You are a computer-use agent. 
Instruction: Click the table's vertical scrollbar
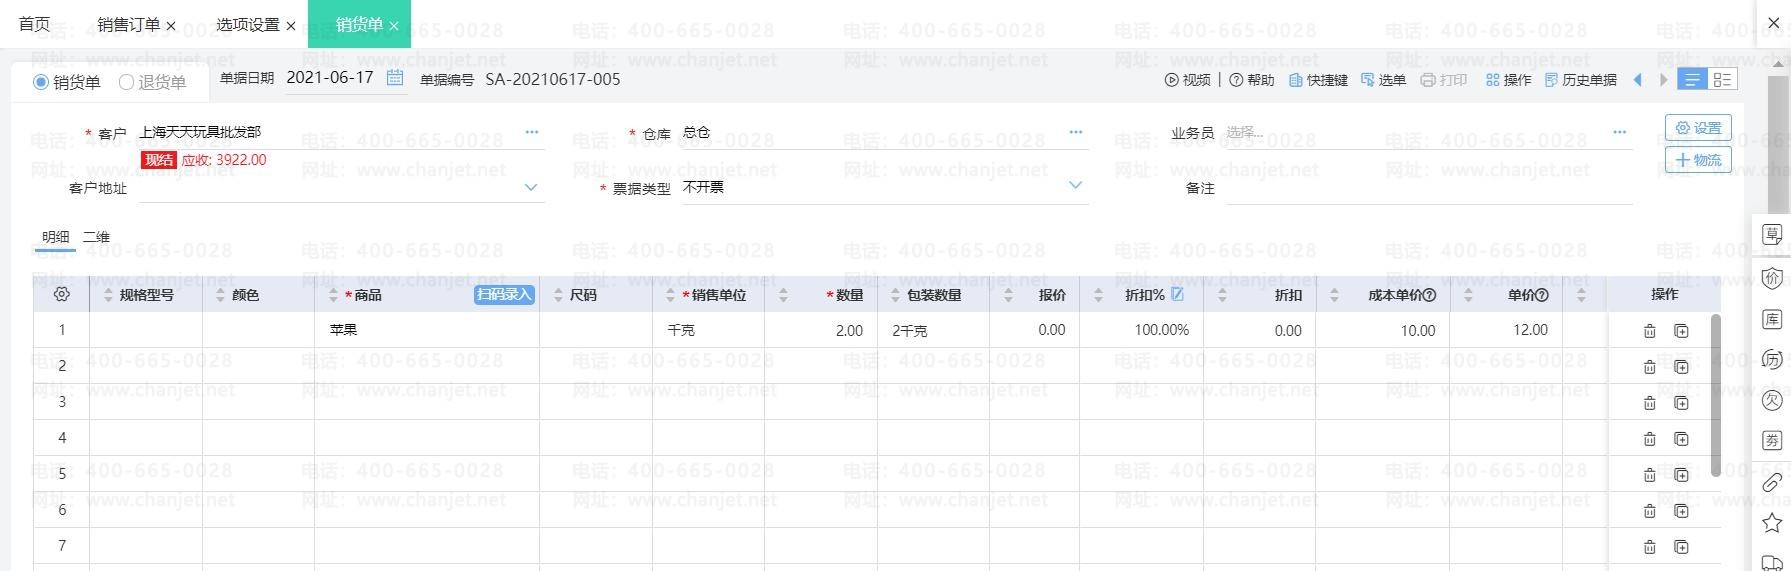click(1715, 395)
